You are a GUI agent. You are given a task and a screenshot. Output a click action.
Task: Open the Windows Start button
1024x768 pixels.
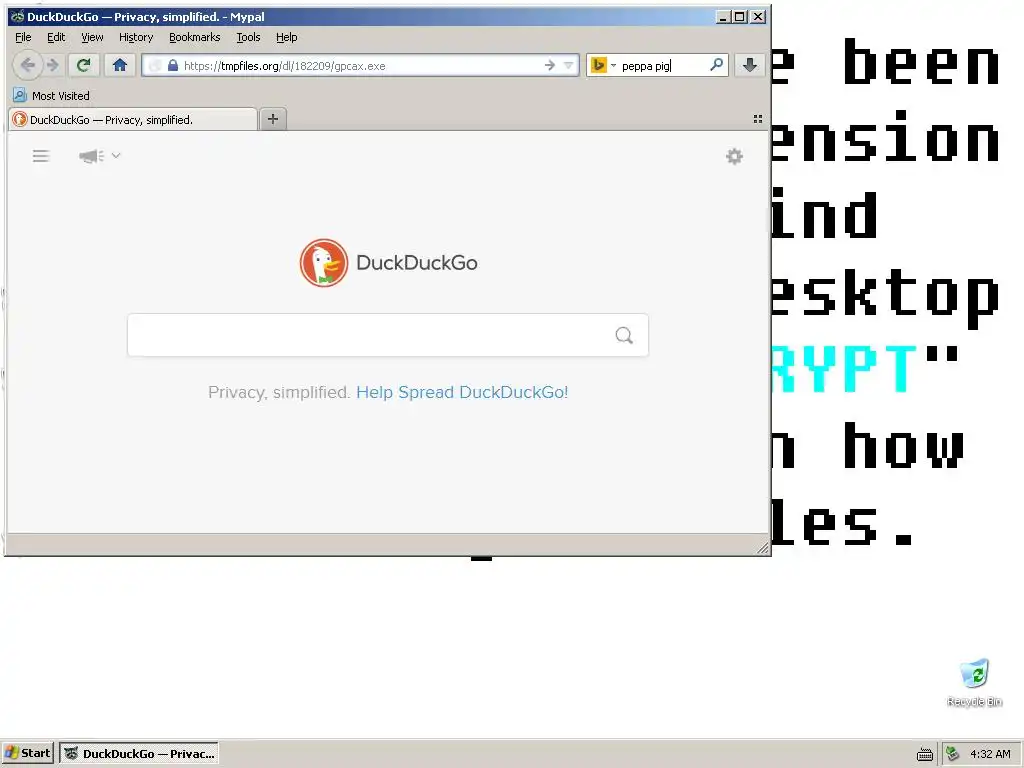coord(27,753)
